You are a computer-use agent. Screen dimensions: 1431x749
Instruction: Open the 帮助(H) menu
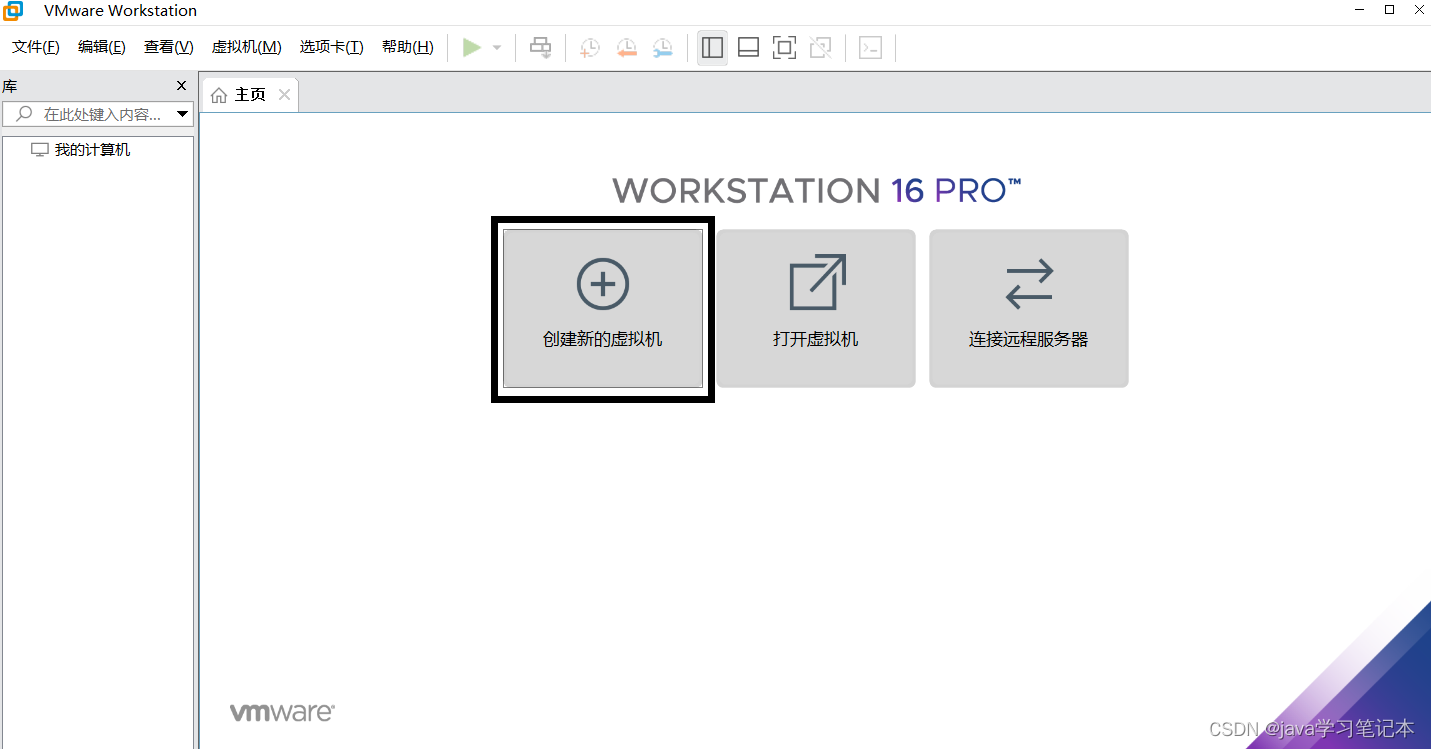click(x=408, y=47)
